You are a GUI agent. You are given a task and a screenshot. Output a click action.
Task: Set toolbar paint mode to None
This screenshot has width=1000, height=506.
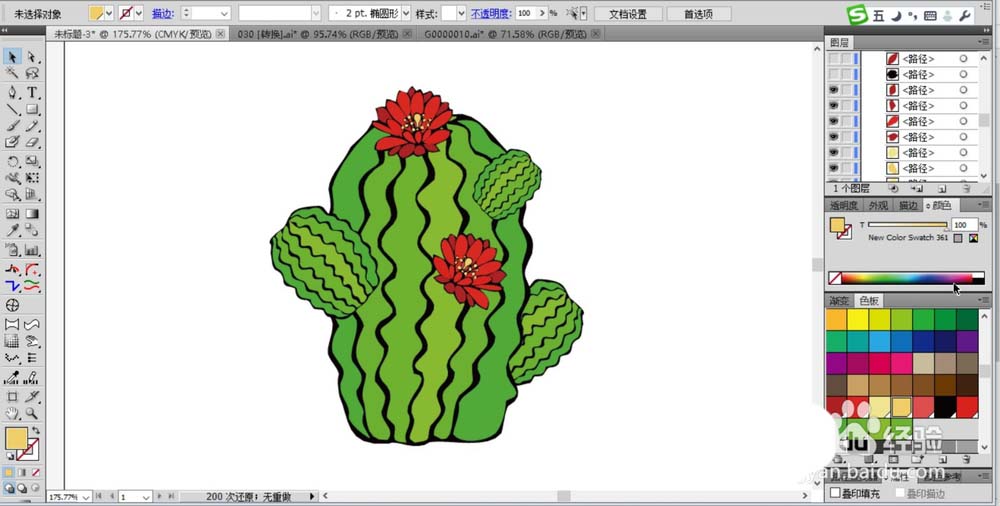(x=36, y=473)
